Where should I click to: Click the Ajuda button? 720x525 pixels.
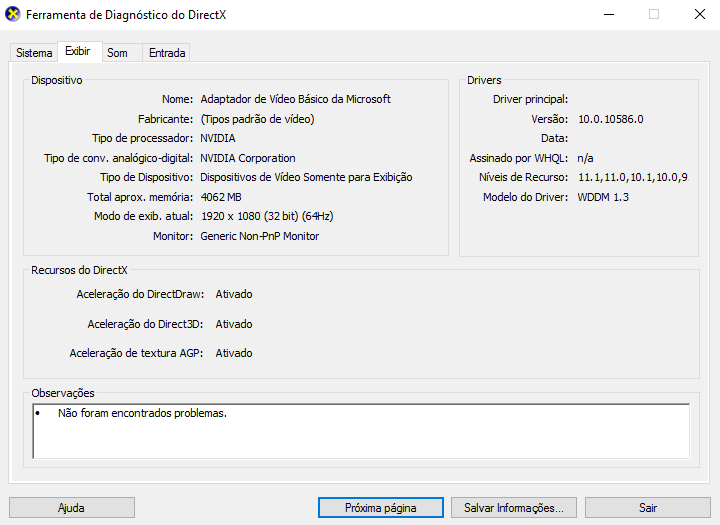coord(72,508)
